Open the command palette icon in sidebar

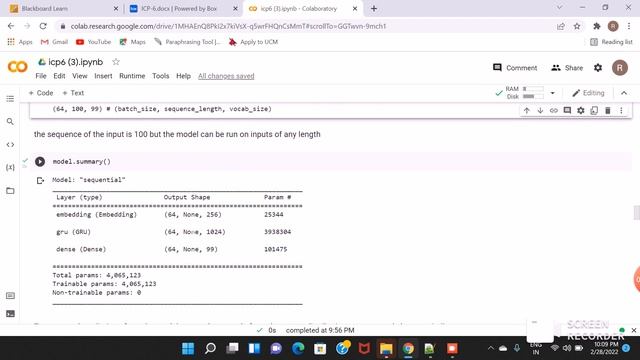point(10,296)
